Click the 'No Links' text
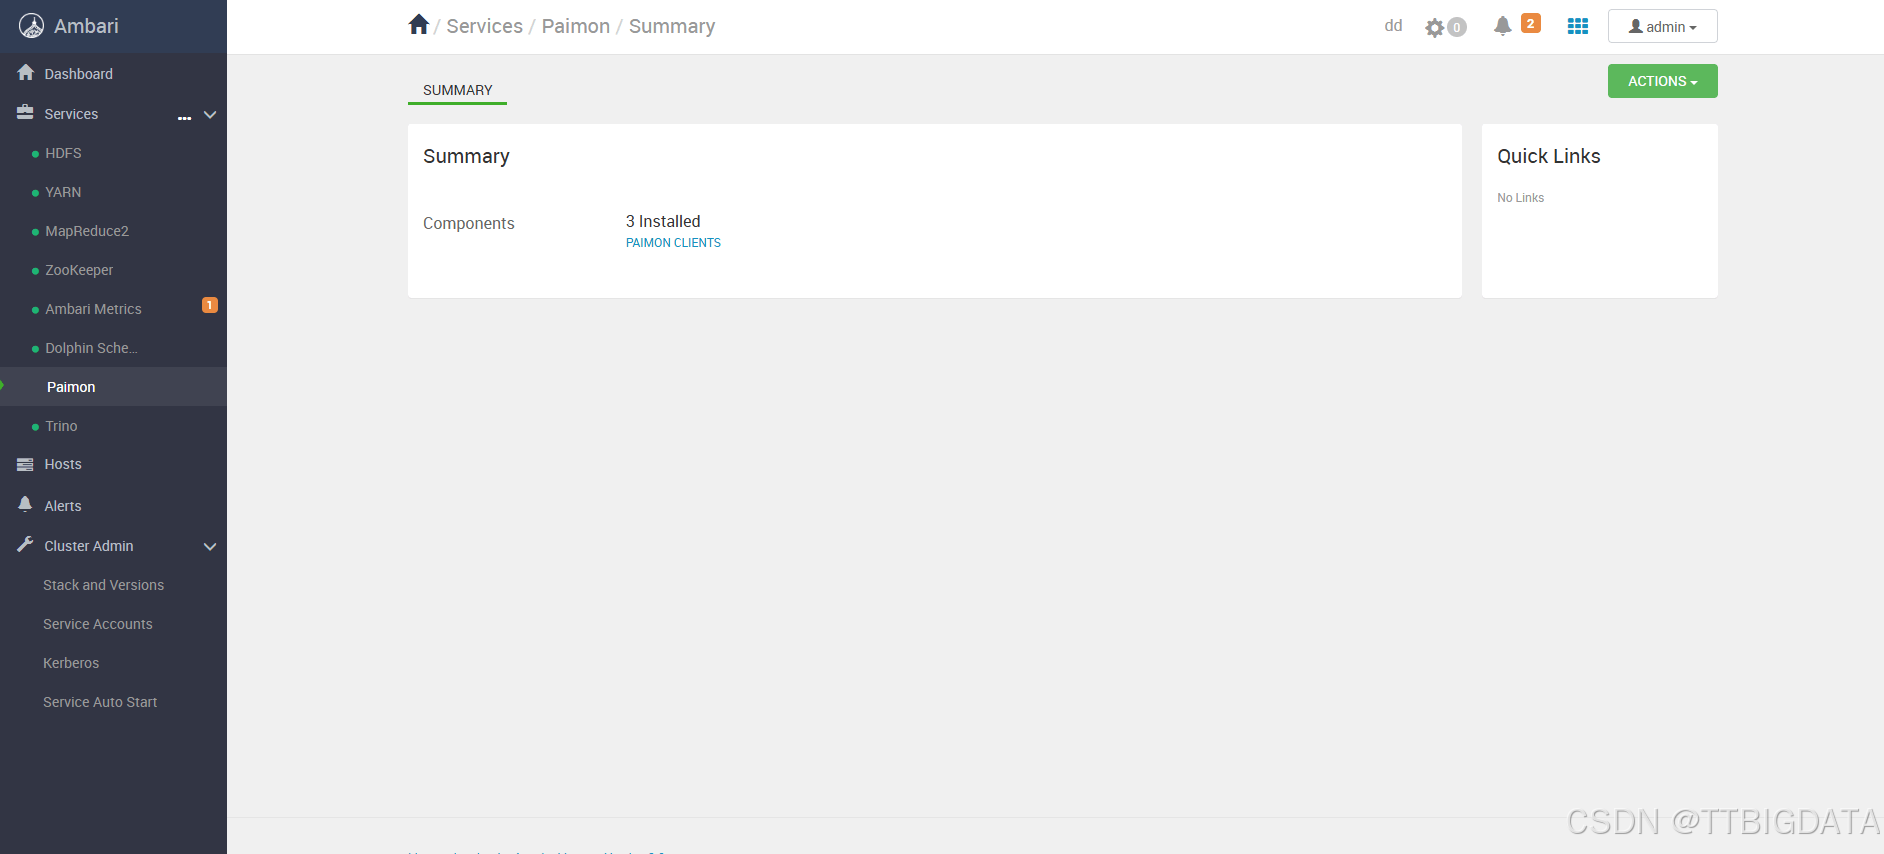Viewport: 1884px width, 854px height. tap(1520, 198)
